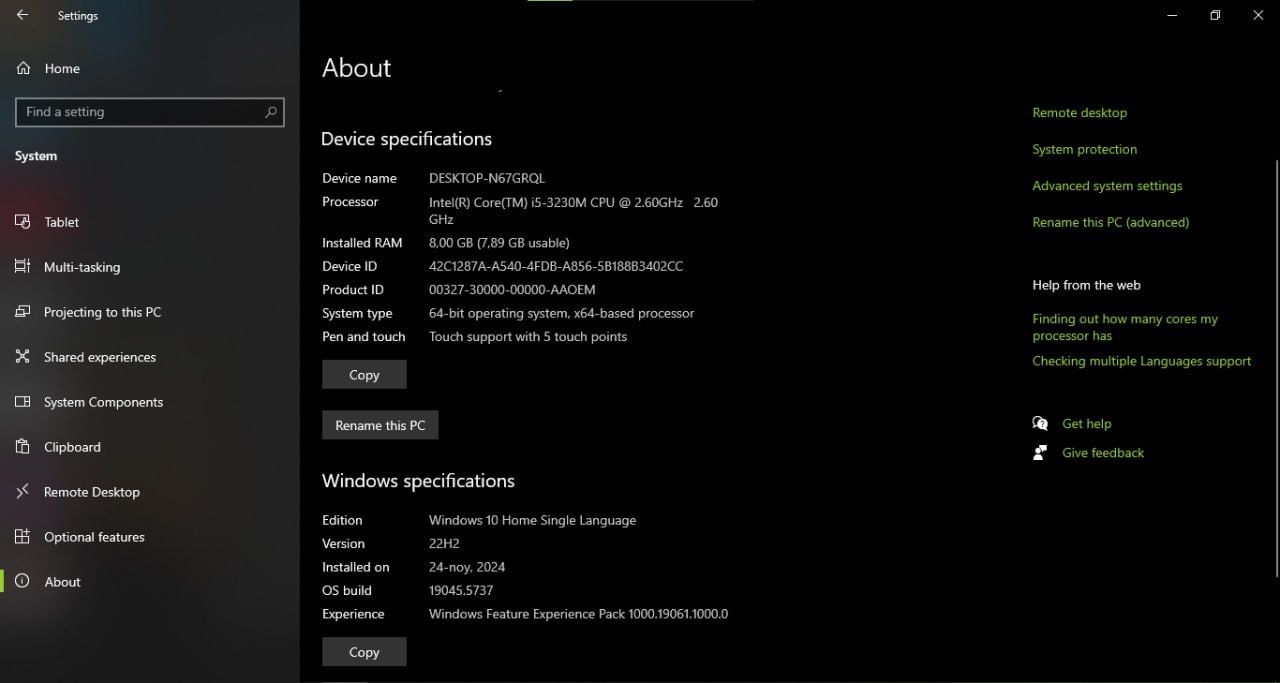Restore down the Settings window
1280x683 pixels.
1215,15
